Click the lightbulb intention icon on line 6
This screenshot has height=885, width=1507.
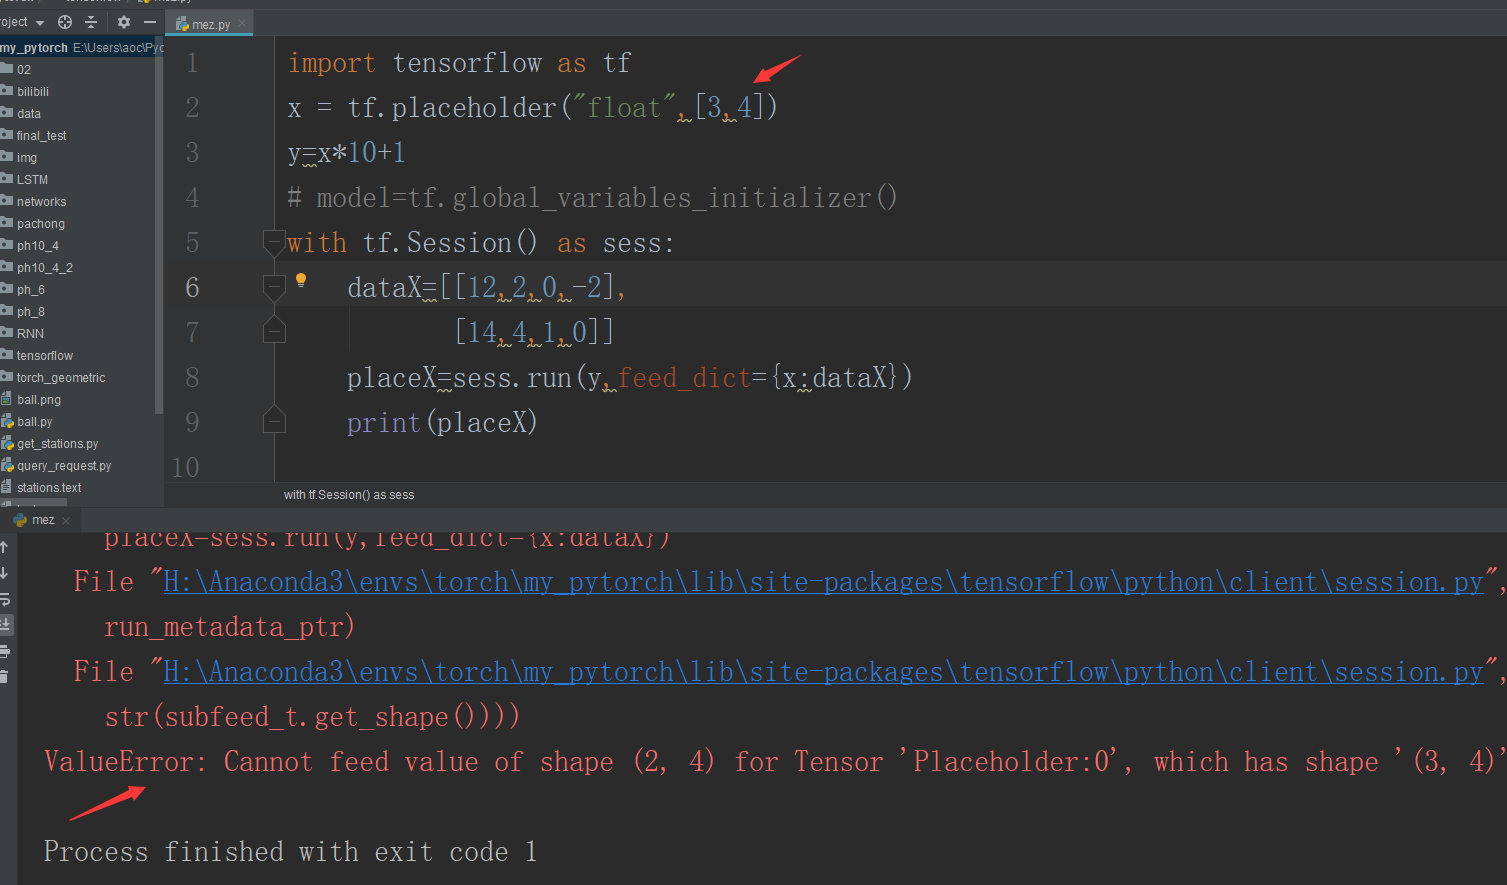point(301,281)
